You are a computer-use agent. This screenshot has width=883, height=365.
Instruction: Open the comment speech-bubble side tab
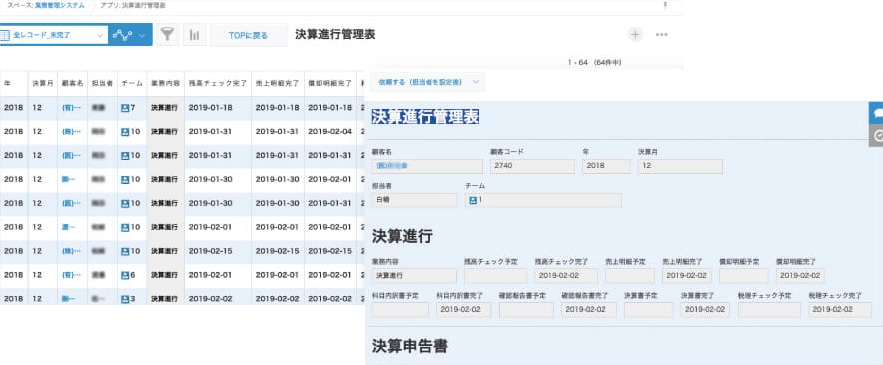(x=877, y=113)
